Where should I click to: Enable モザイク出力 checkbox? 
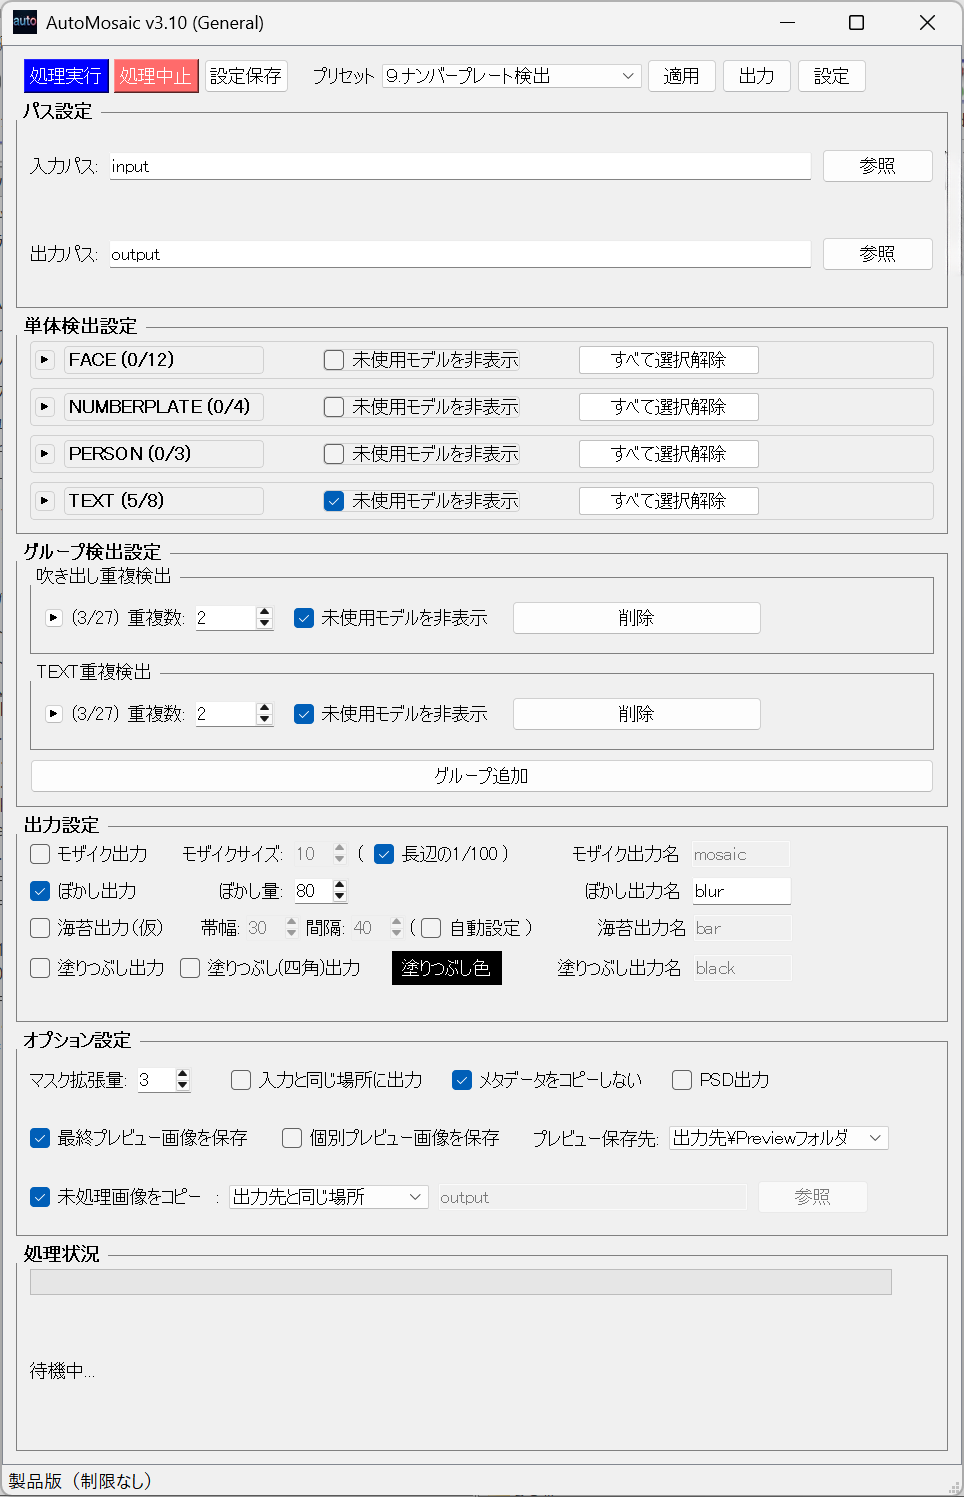40,854
